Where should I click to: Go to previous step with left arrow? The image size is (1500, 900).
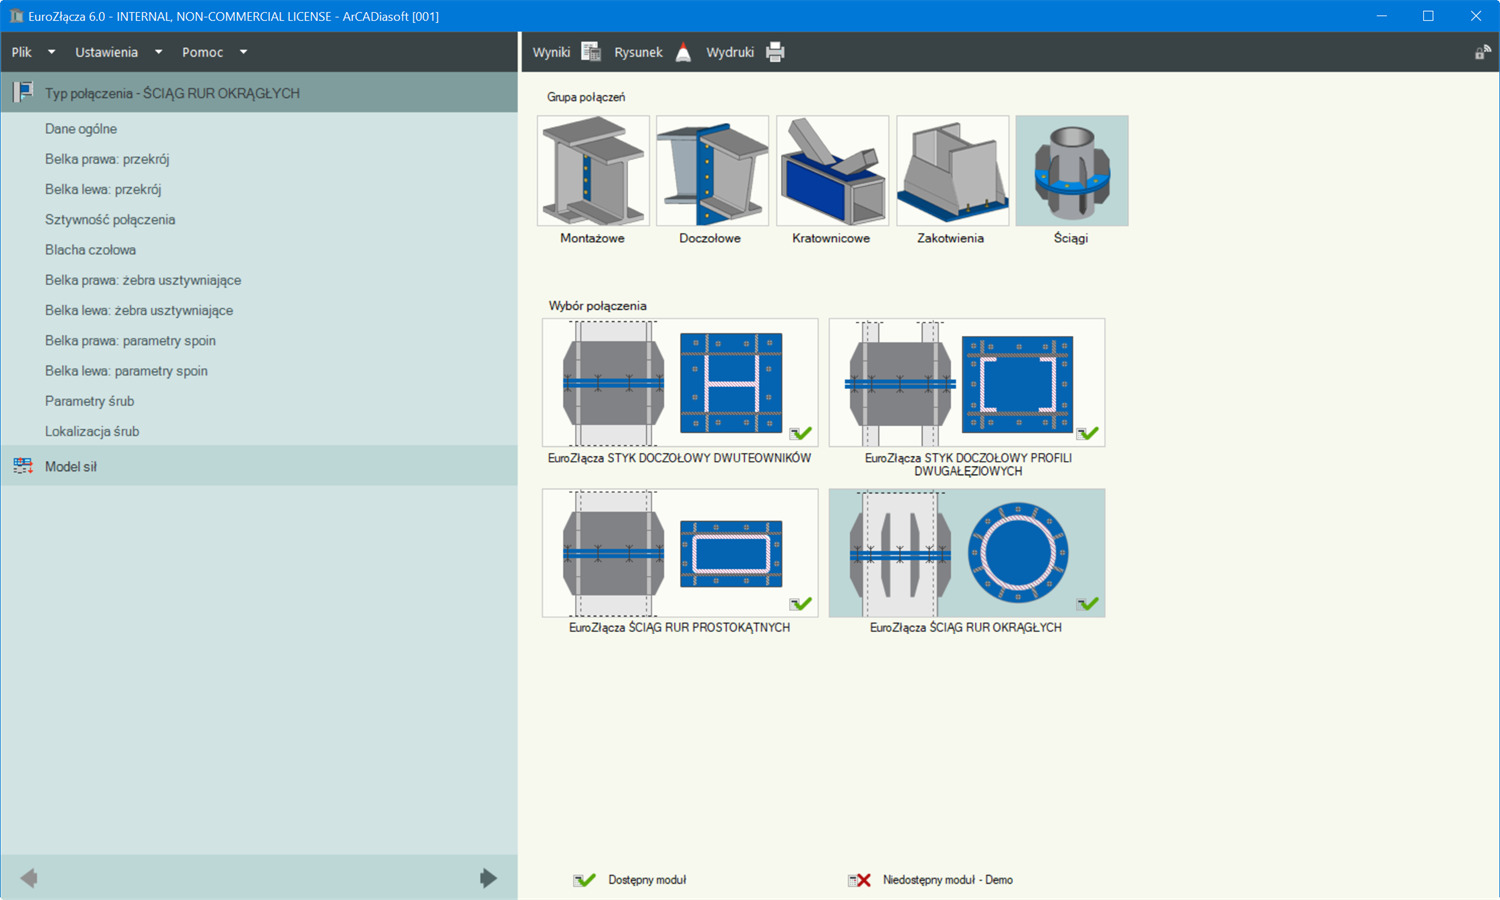[29, 878]
